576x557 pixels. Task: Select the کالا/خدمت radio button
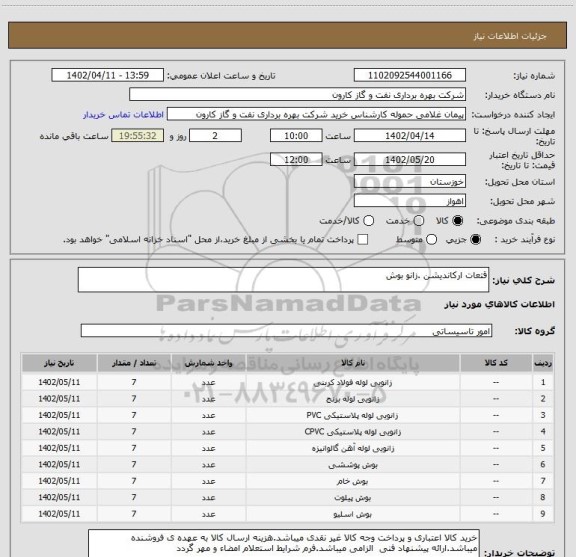click(x=368, y=221)
